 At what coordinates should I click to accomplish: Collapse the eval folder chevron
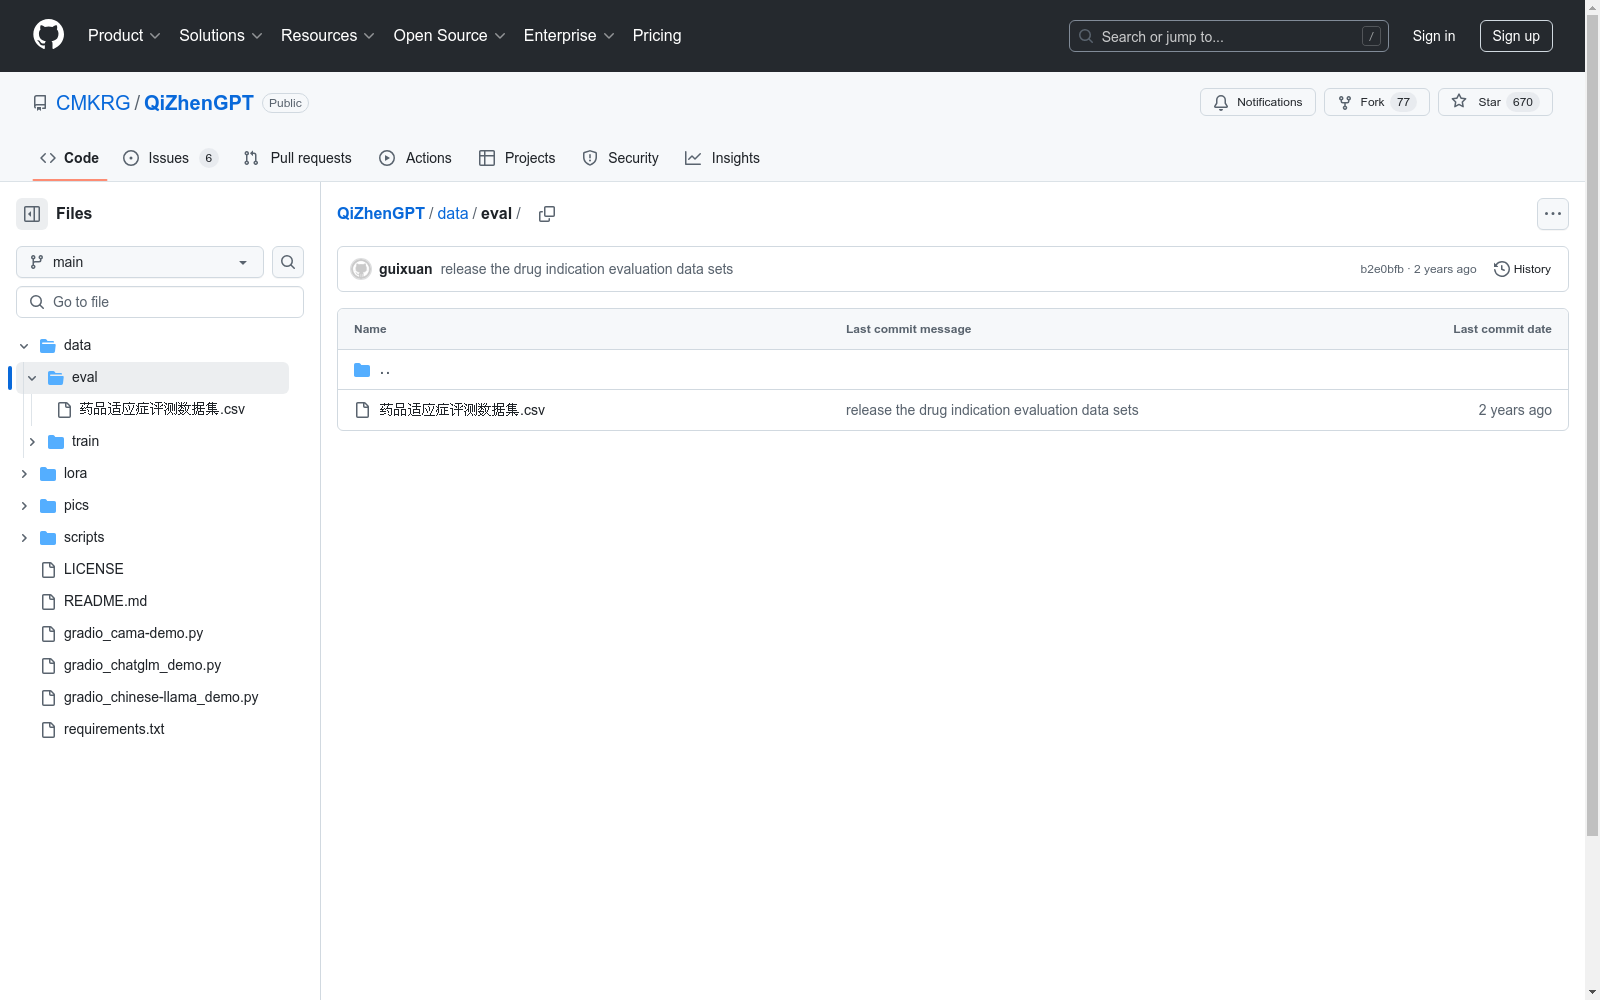coord(32,378)
